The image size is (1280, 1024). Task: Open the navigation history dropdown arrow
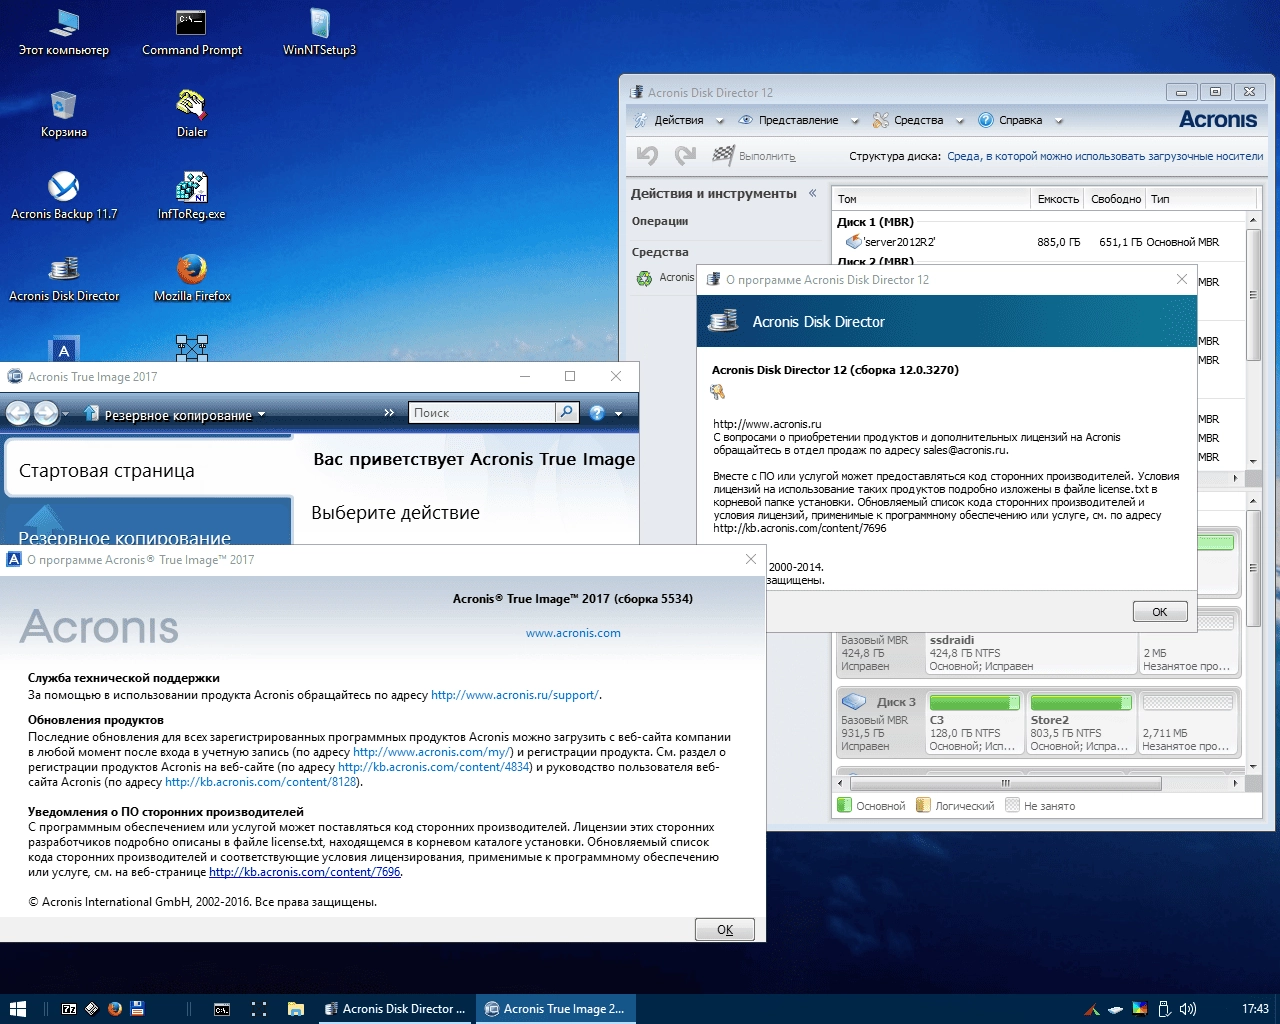(x=66, y=414)
